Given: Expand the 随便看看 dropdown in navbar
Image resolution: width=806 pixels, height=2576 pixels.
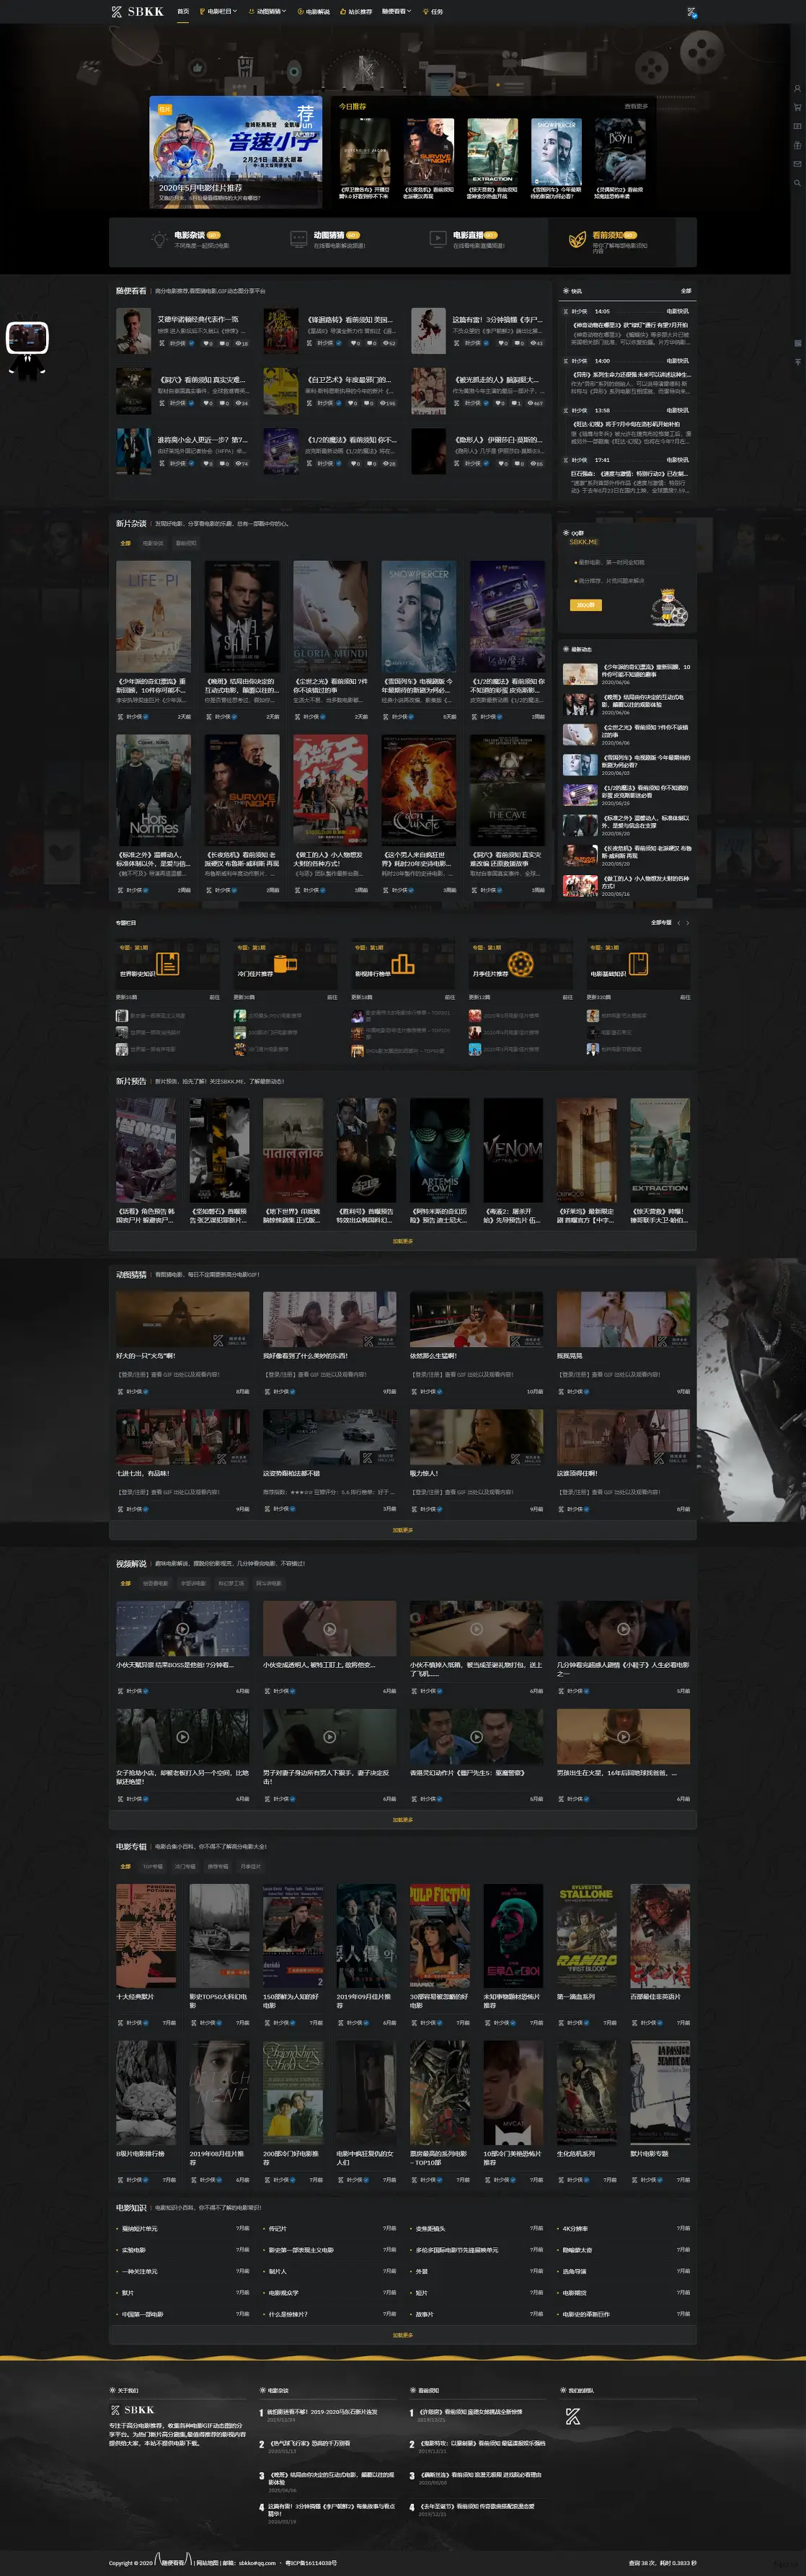Looking at the screenshot, I should (397, 12).
